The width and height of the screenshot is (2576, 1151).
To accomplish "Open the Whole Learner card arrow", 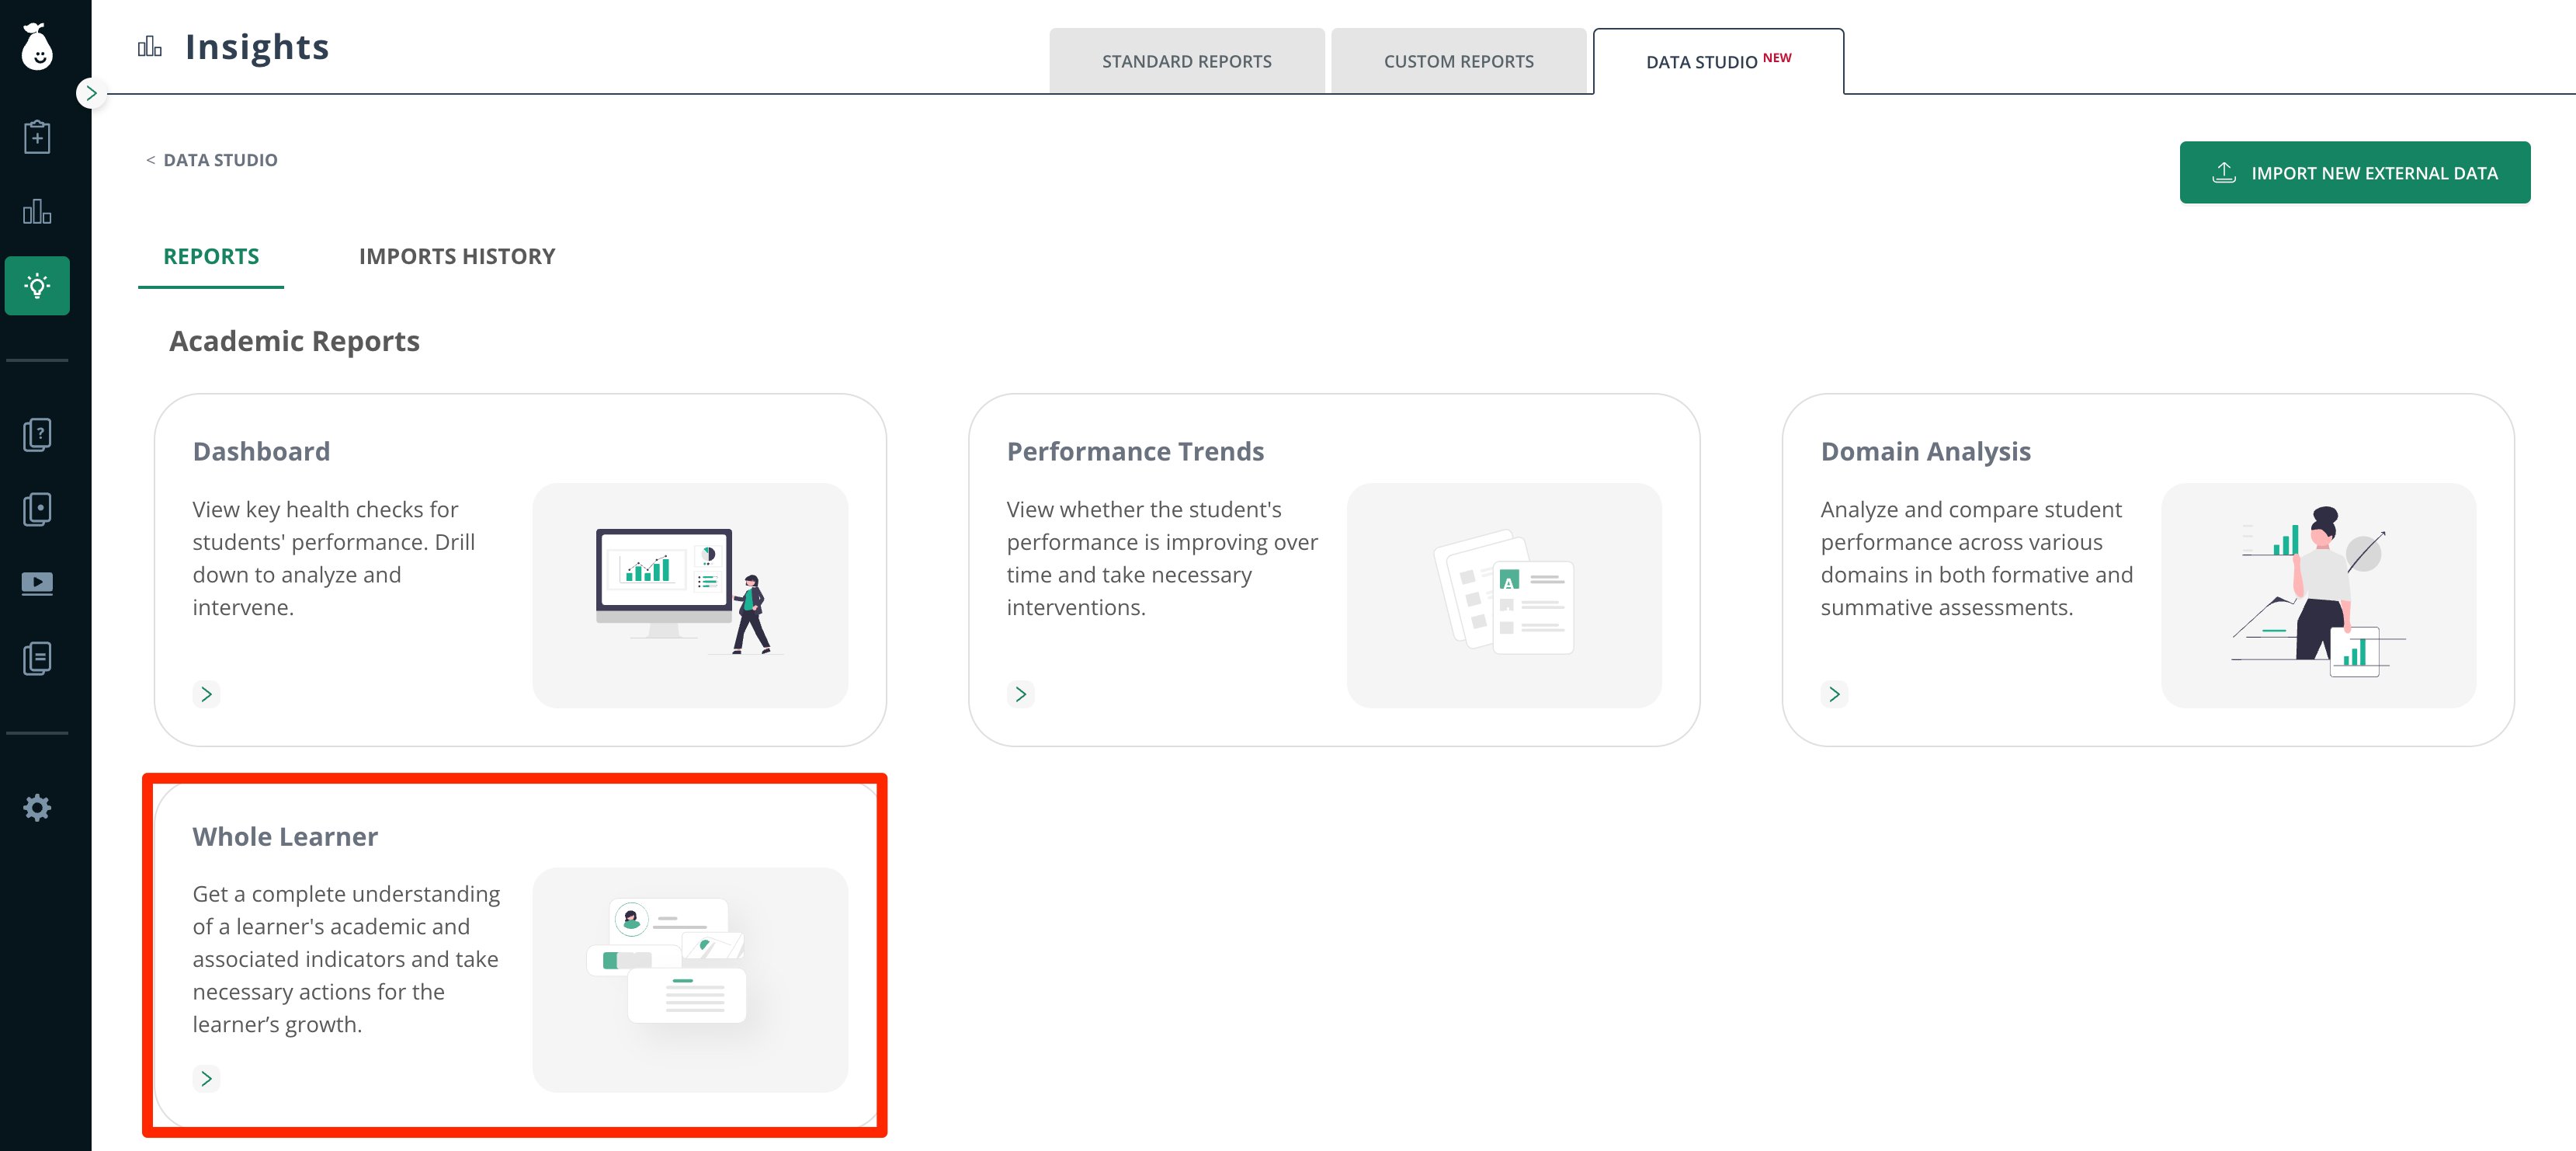I will [206, 1078].
